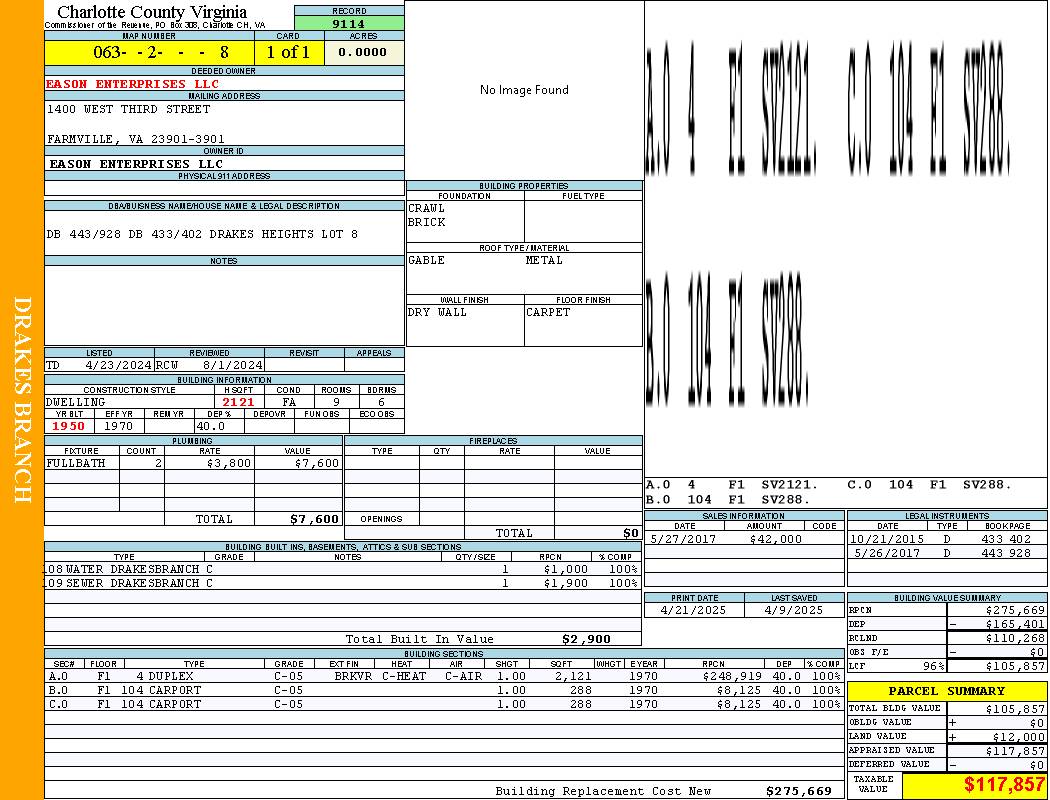
Task: Click the card value 1 of 1
Action: [289, 52]
